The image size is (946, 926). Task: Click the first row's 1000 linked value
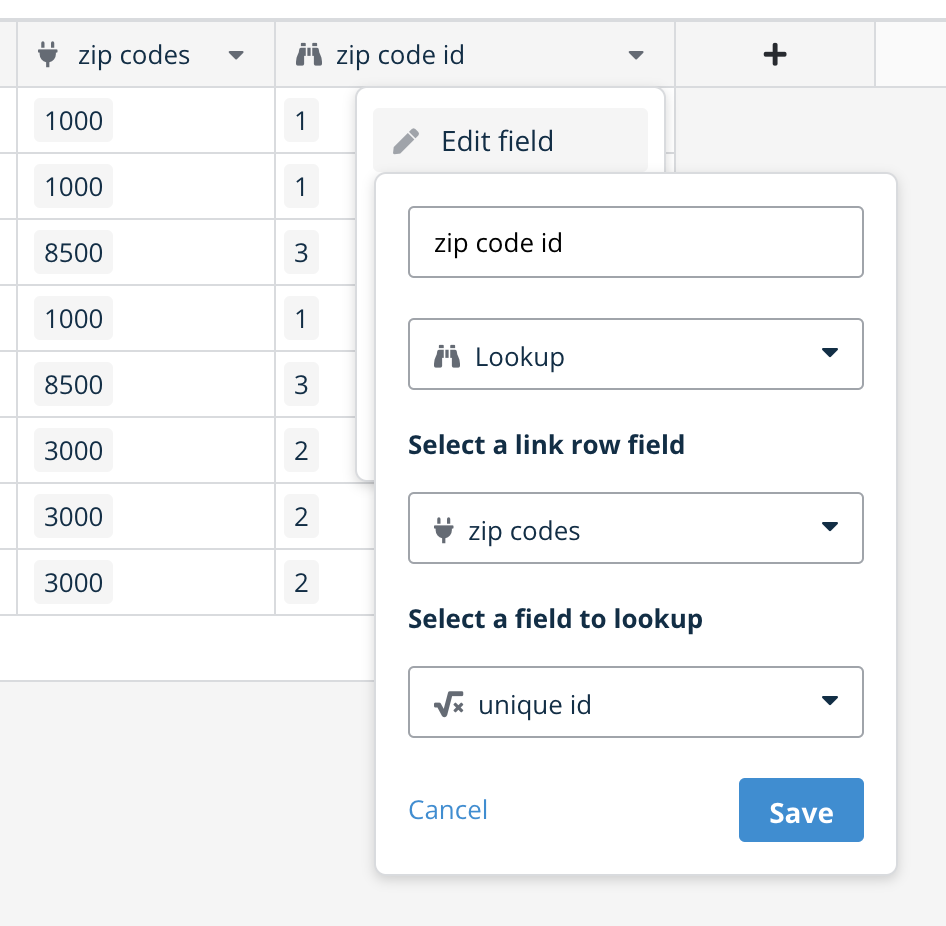(74, 120)
